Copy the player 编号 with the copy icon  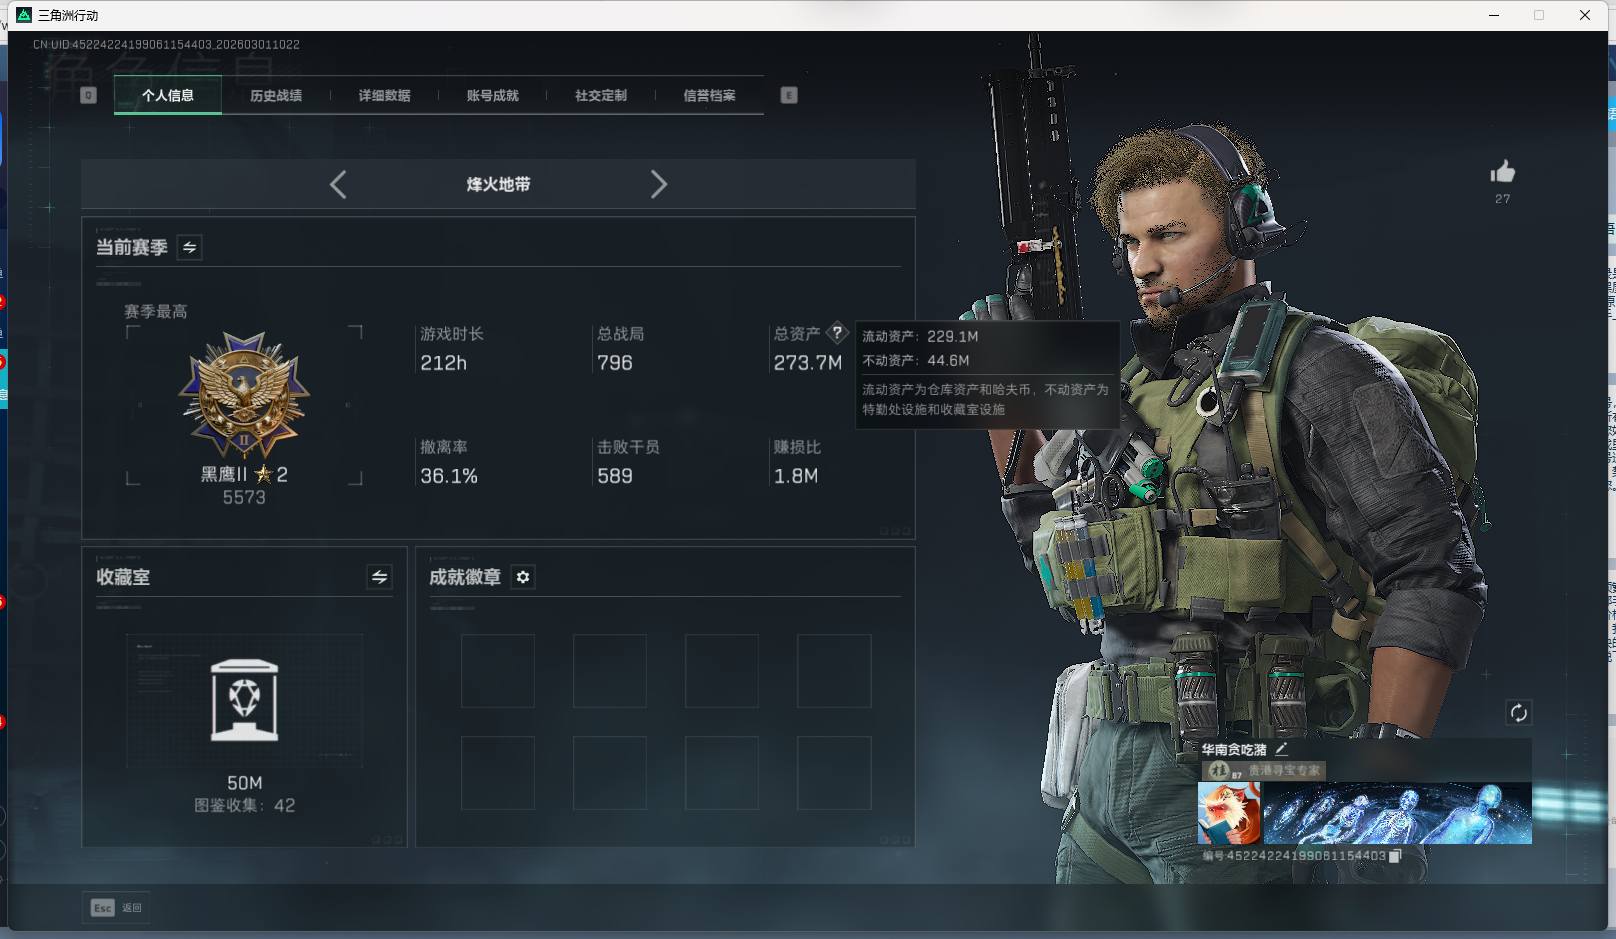pos(1396,855)
